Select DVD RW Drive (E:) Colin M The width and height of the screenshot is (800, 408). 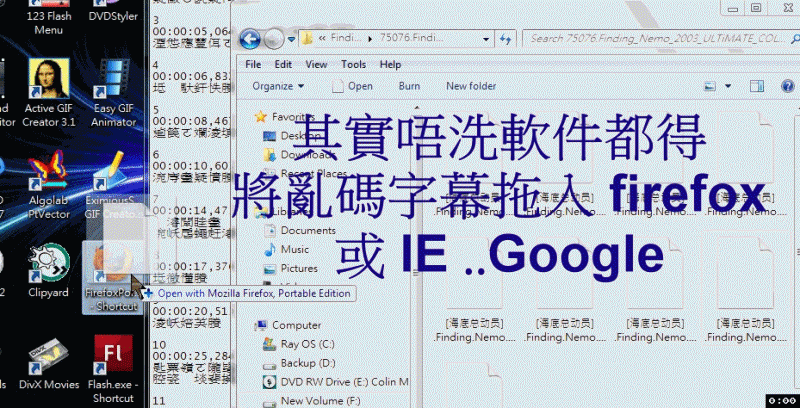[x=336, y=382]
